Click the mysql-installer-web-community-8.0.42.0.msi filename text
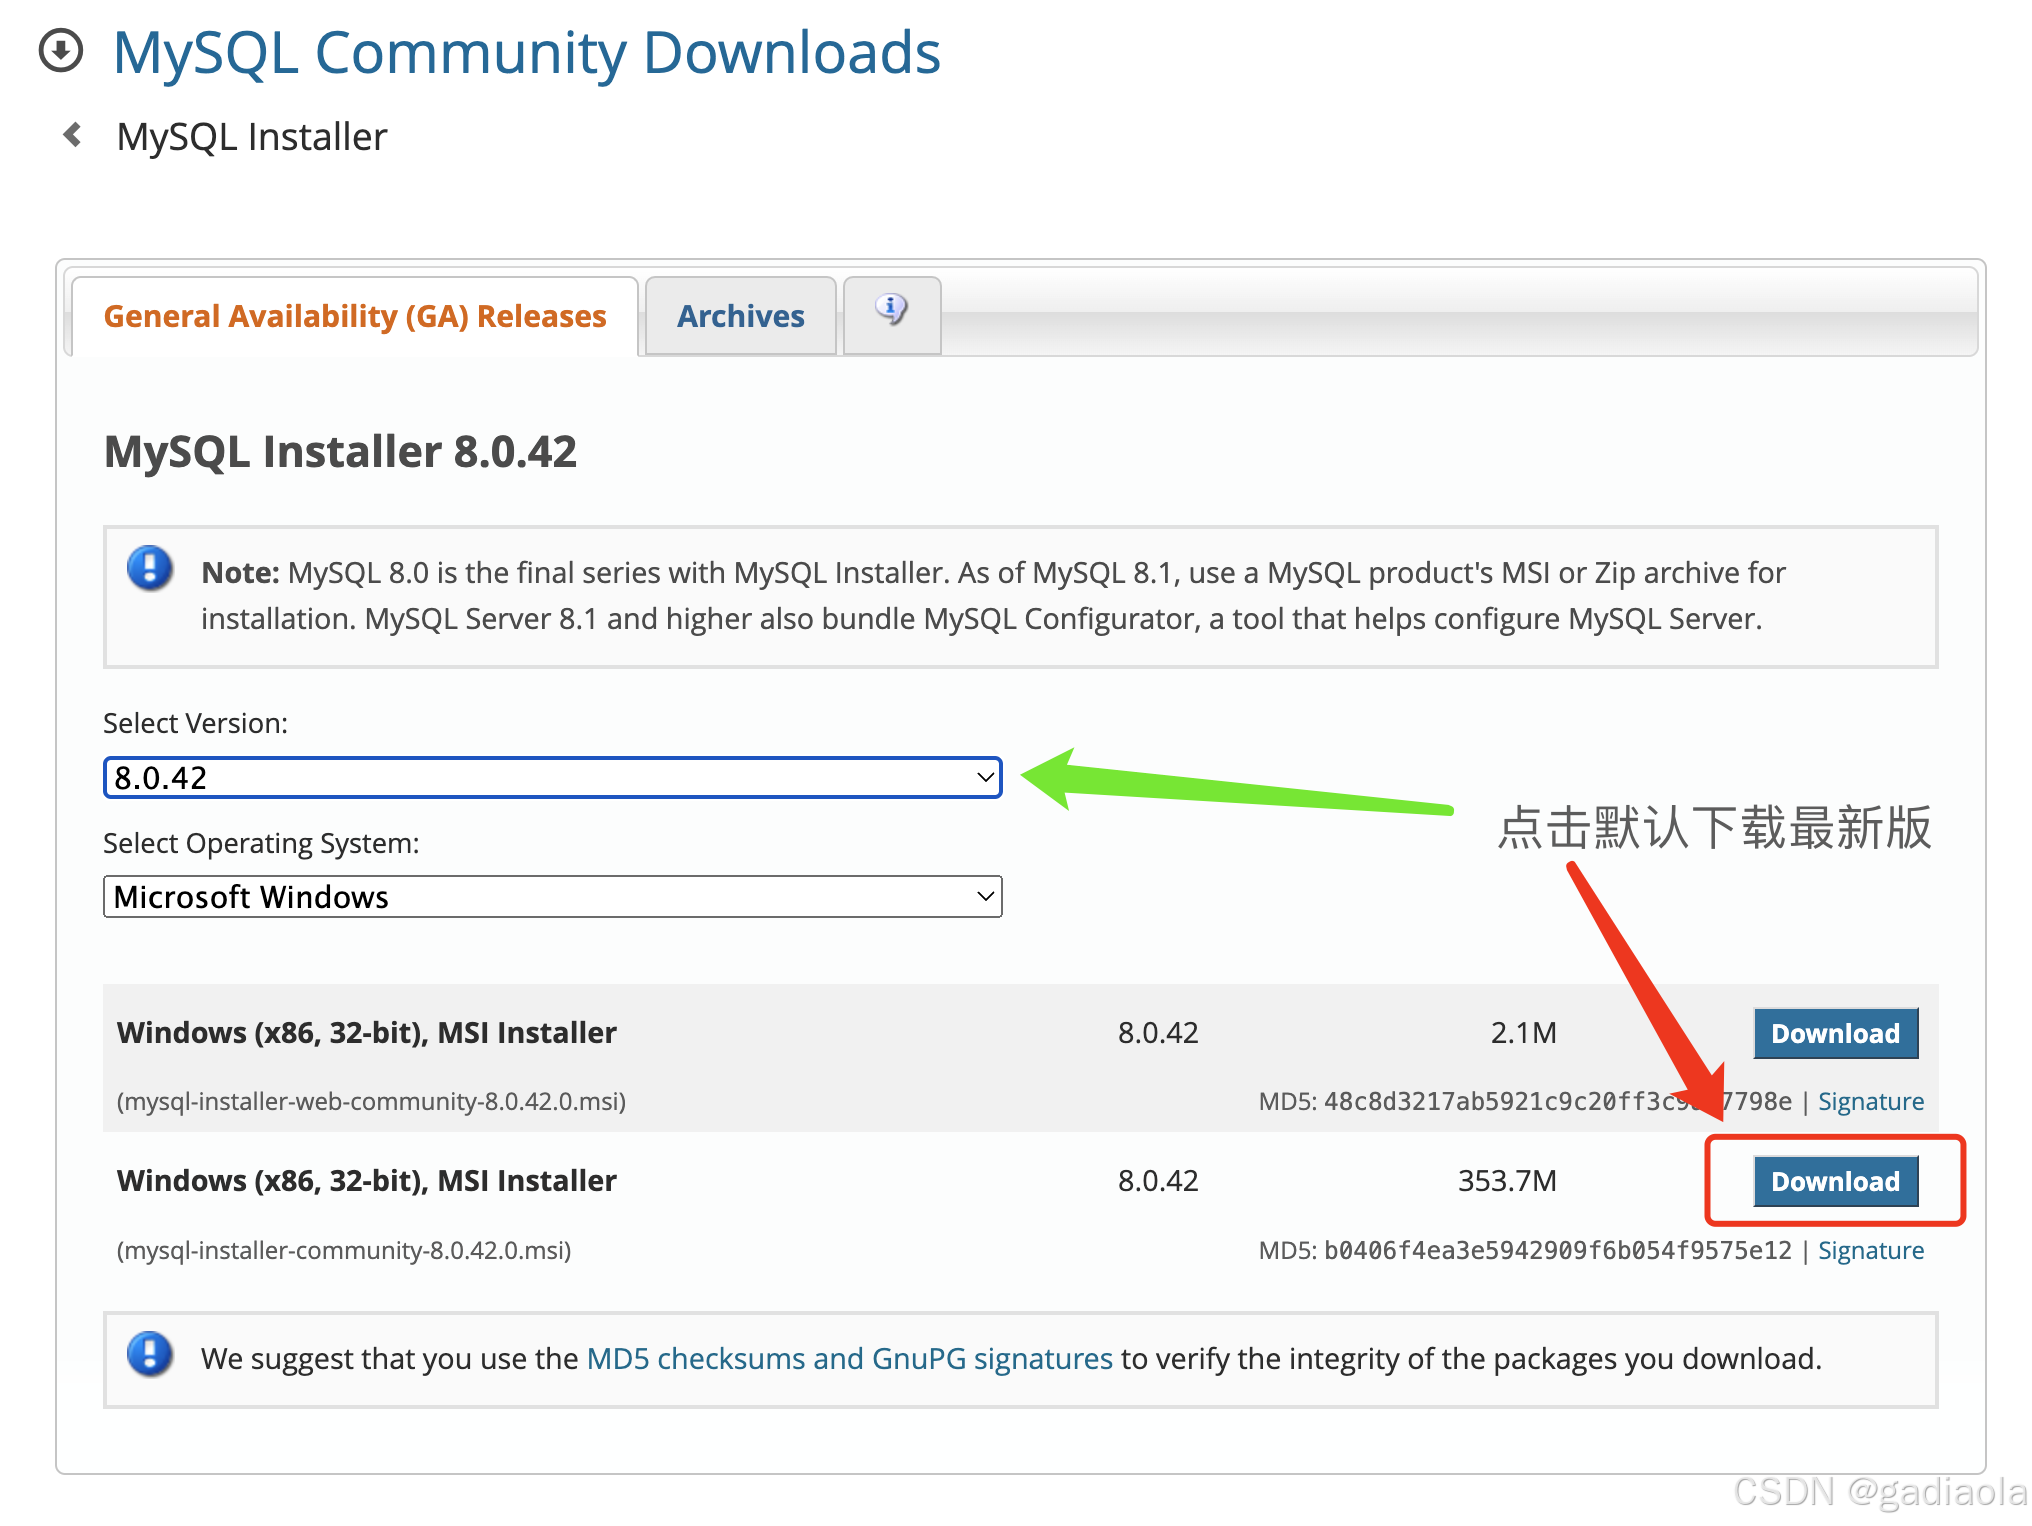 (x=371, y=1101)
